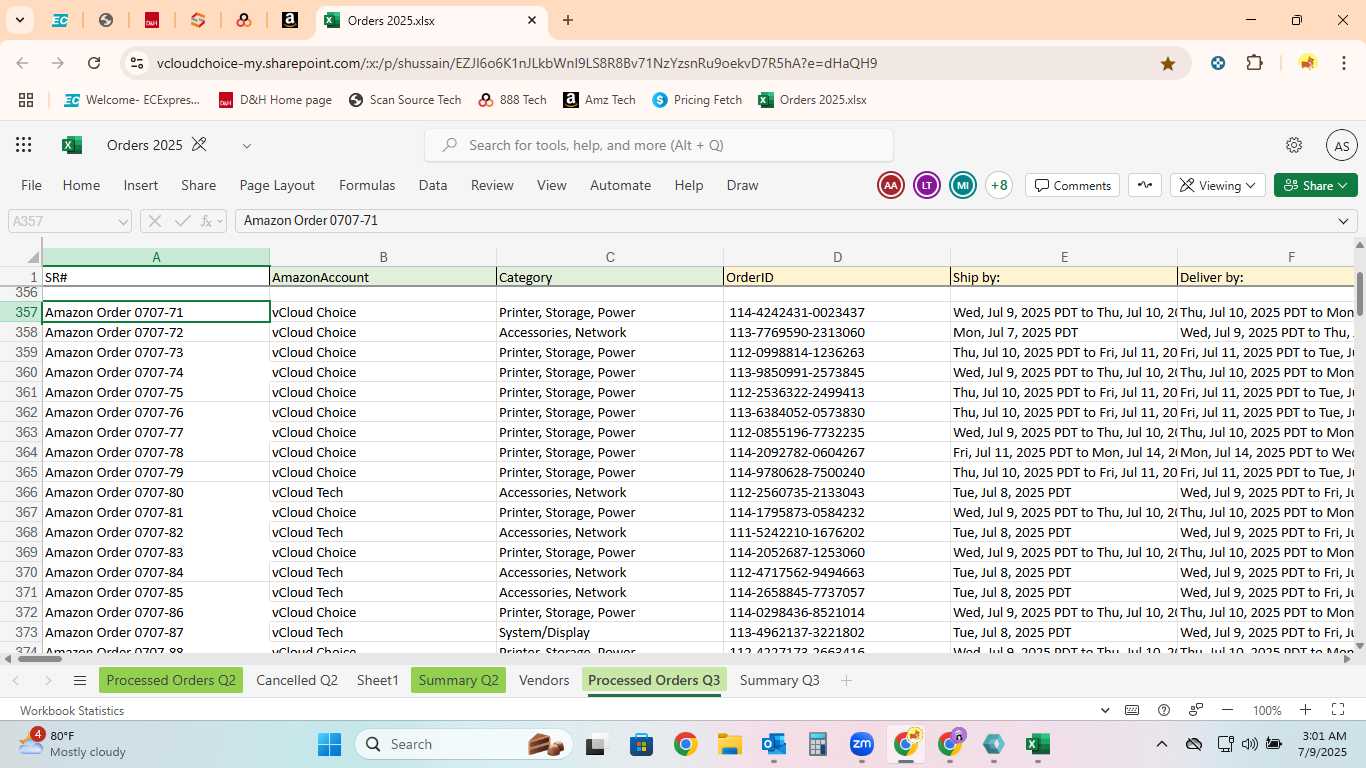Open the Microsoft 365 app launcher grid

[x=24, y=145]
